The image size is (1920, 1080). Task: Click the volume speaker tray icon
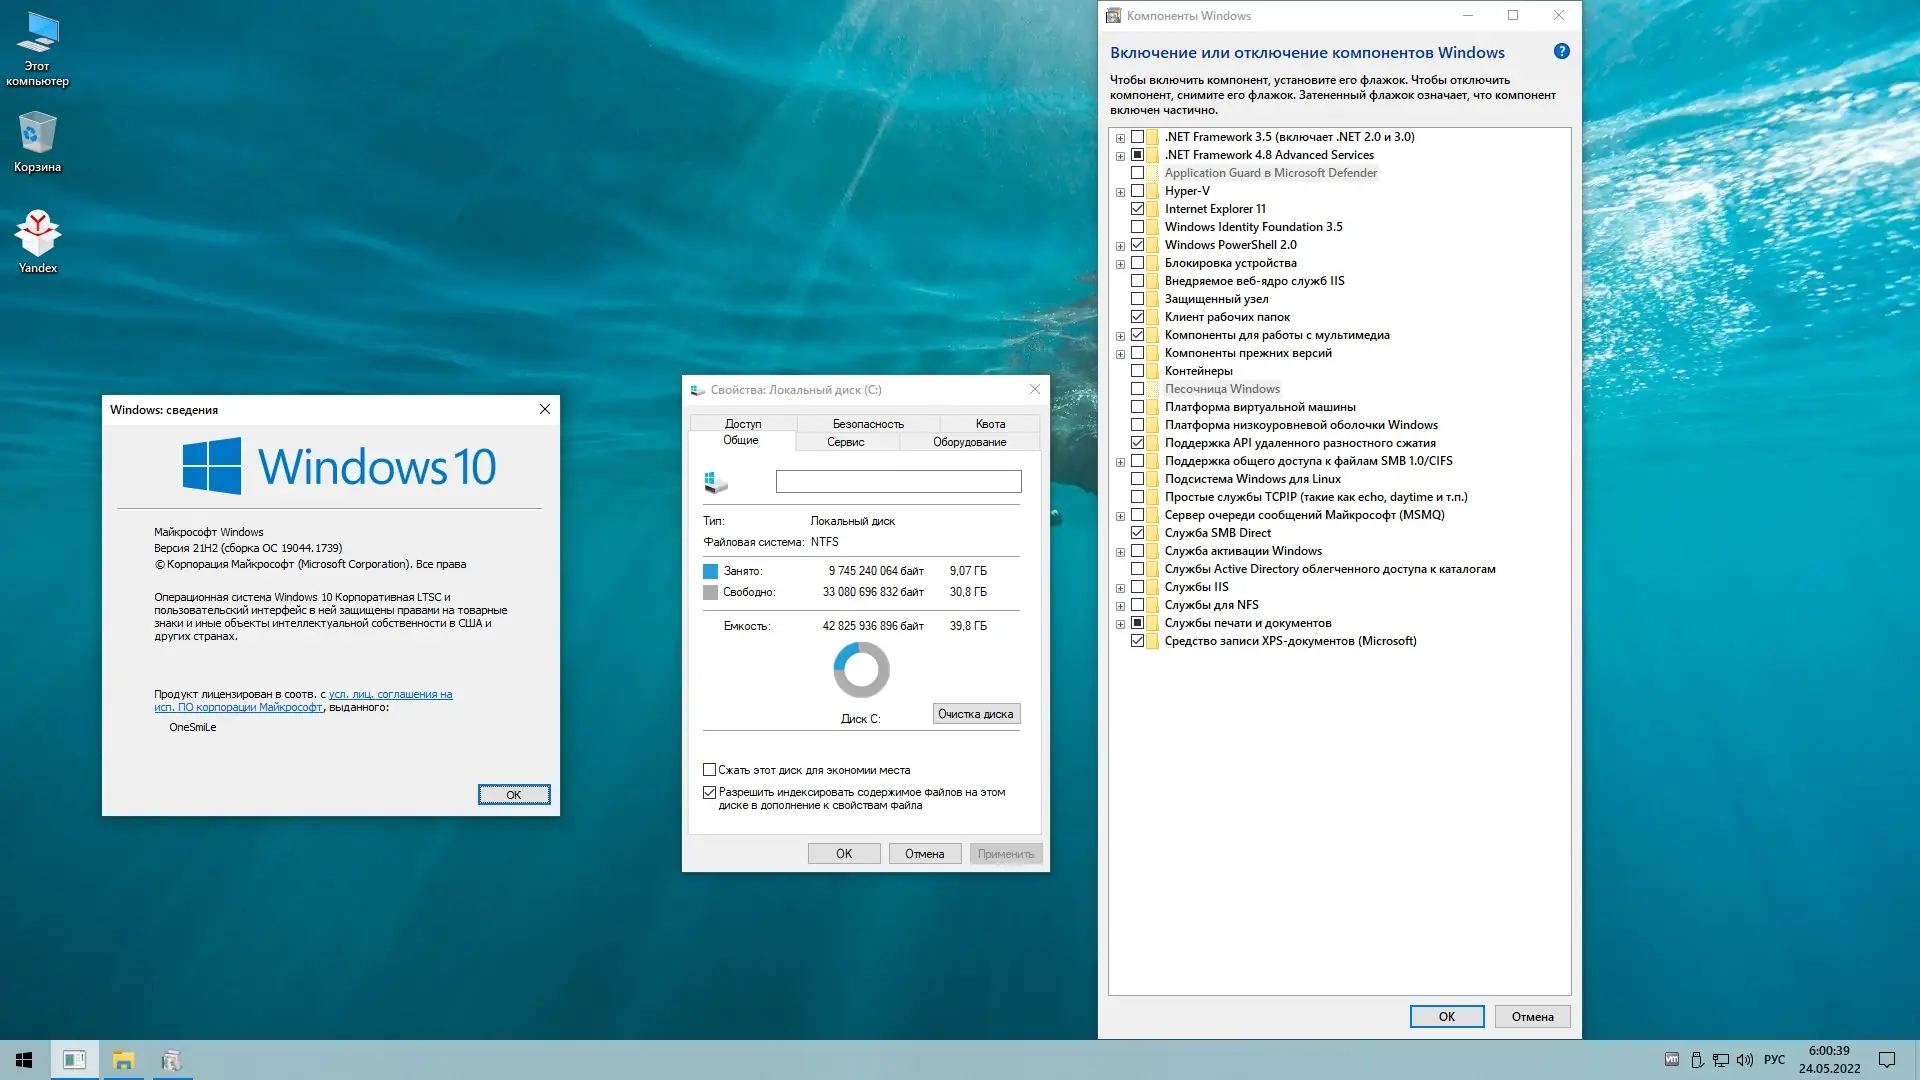[x=1745, y=1060]
